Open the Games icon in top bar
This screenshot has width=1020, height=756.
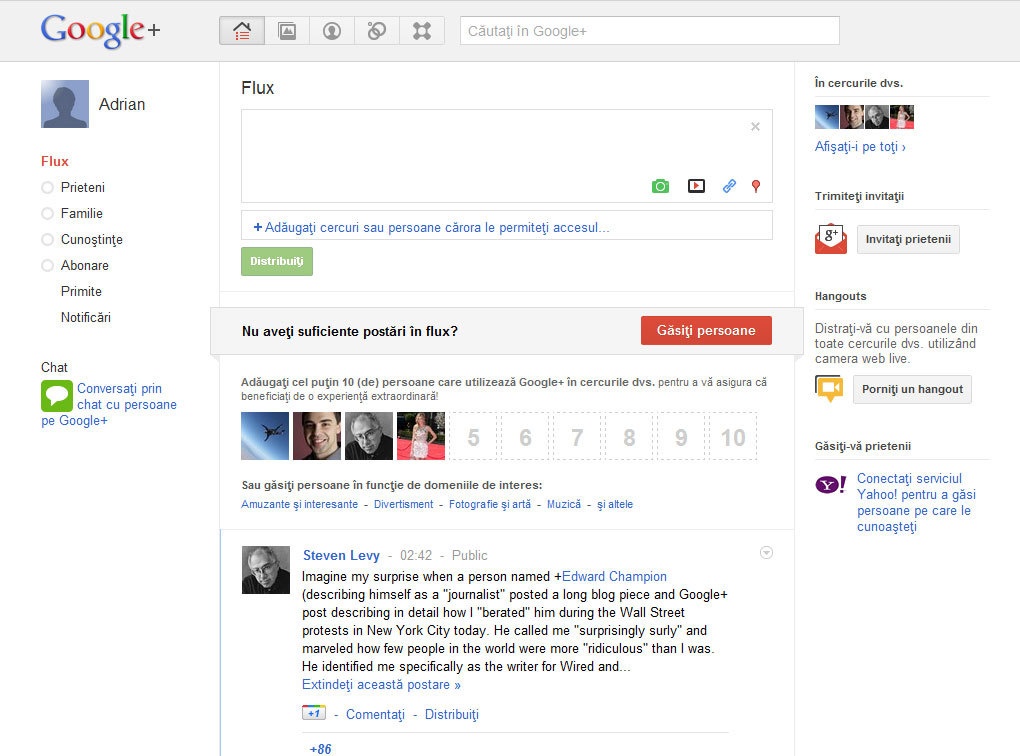[422, 31]
